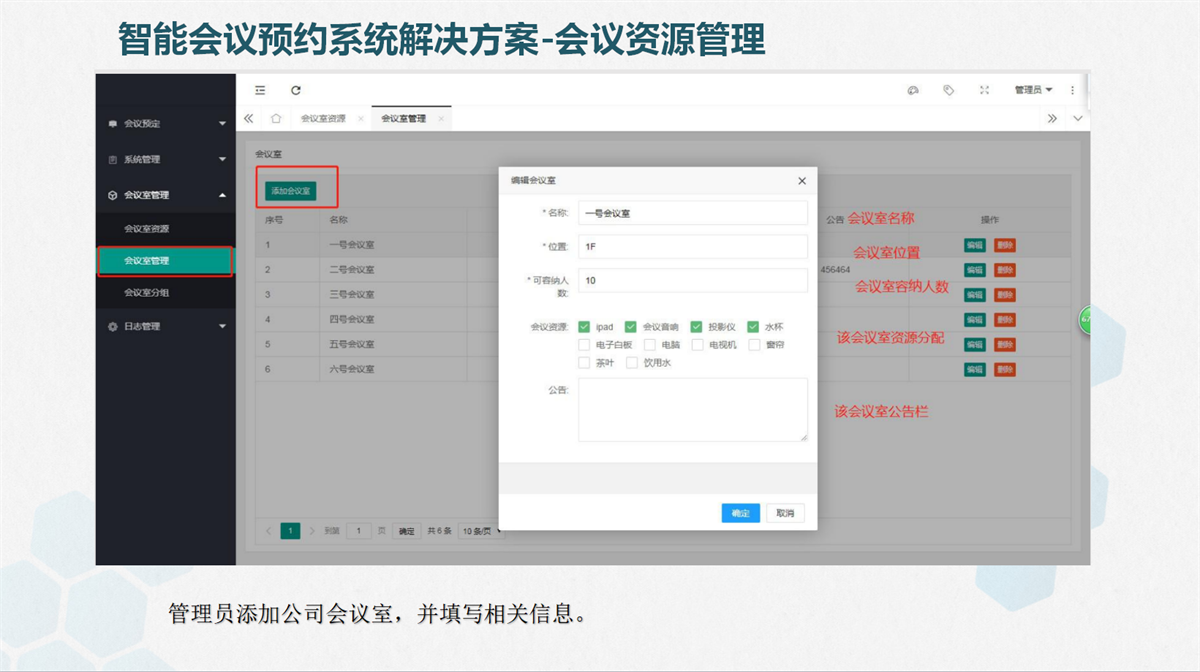Click the sidebar collapse icon in top bar
Image resolution: width=1200 pixels, height=672 pixels.
(x=260, y=90)
